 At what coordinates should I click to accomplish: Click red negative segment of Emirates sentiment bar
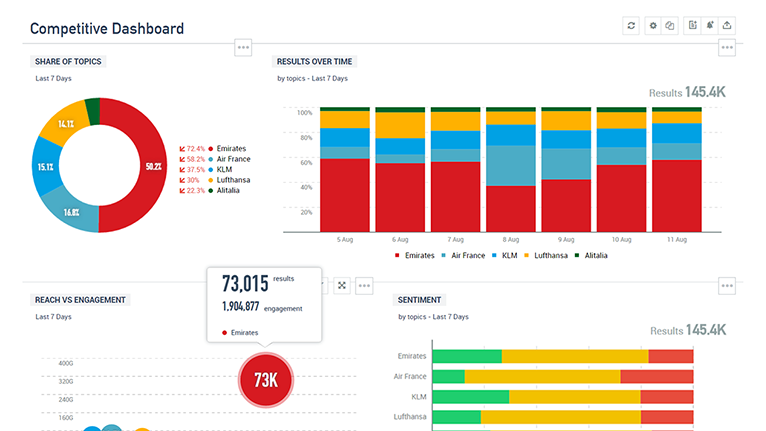pyautogui.click(x=671, y=356)
